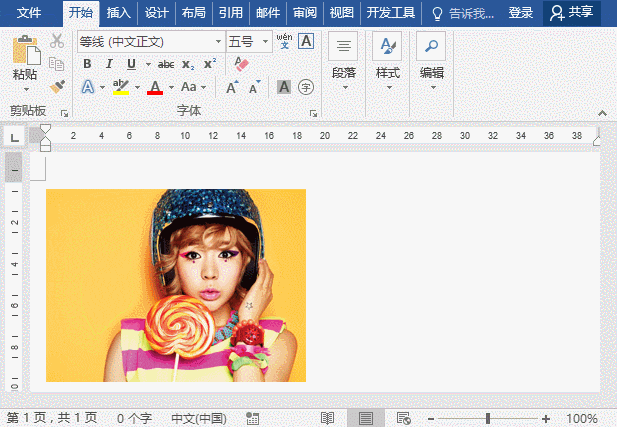
Task: Click the Clear Formatting eraser icon
Action: (240, 64)
